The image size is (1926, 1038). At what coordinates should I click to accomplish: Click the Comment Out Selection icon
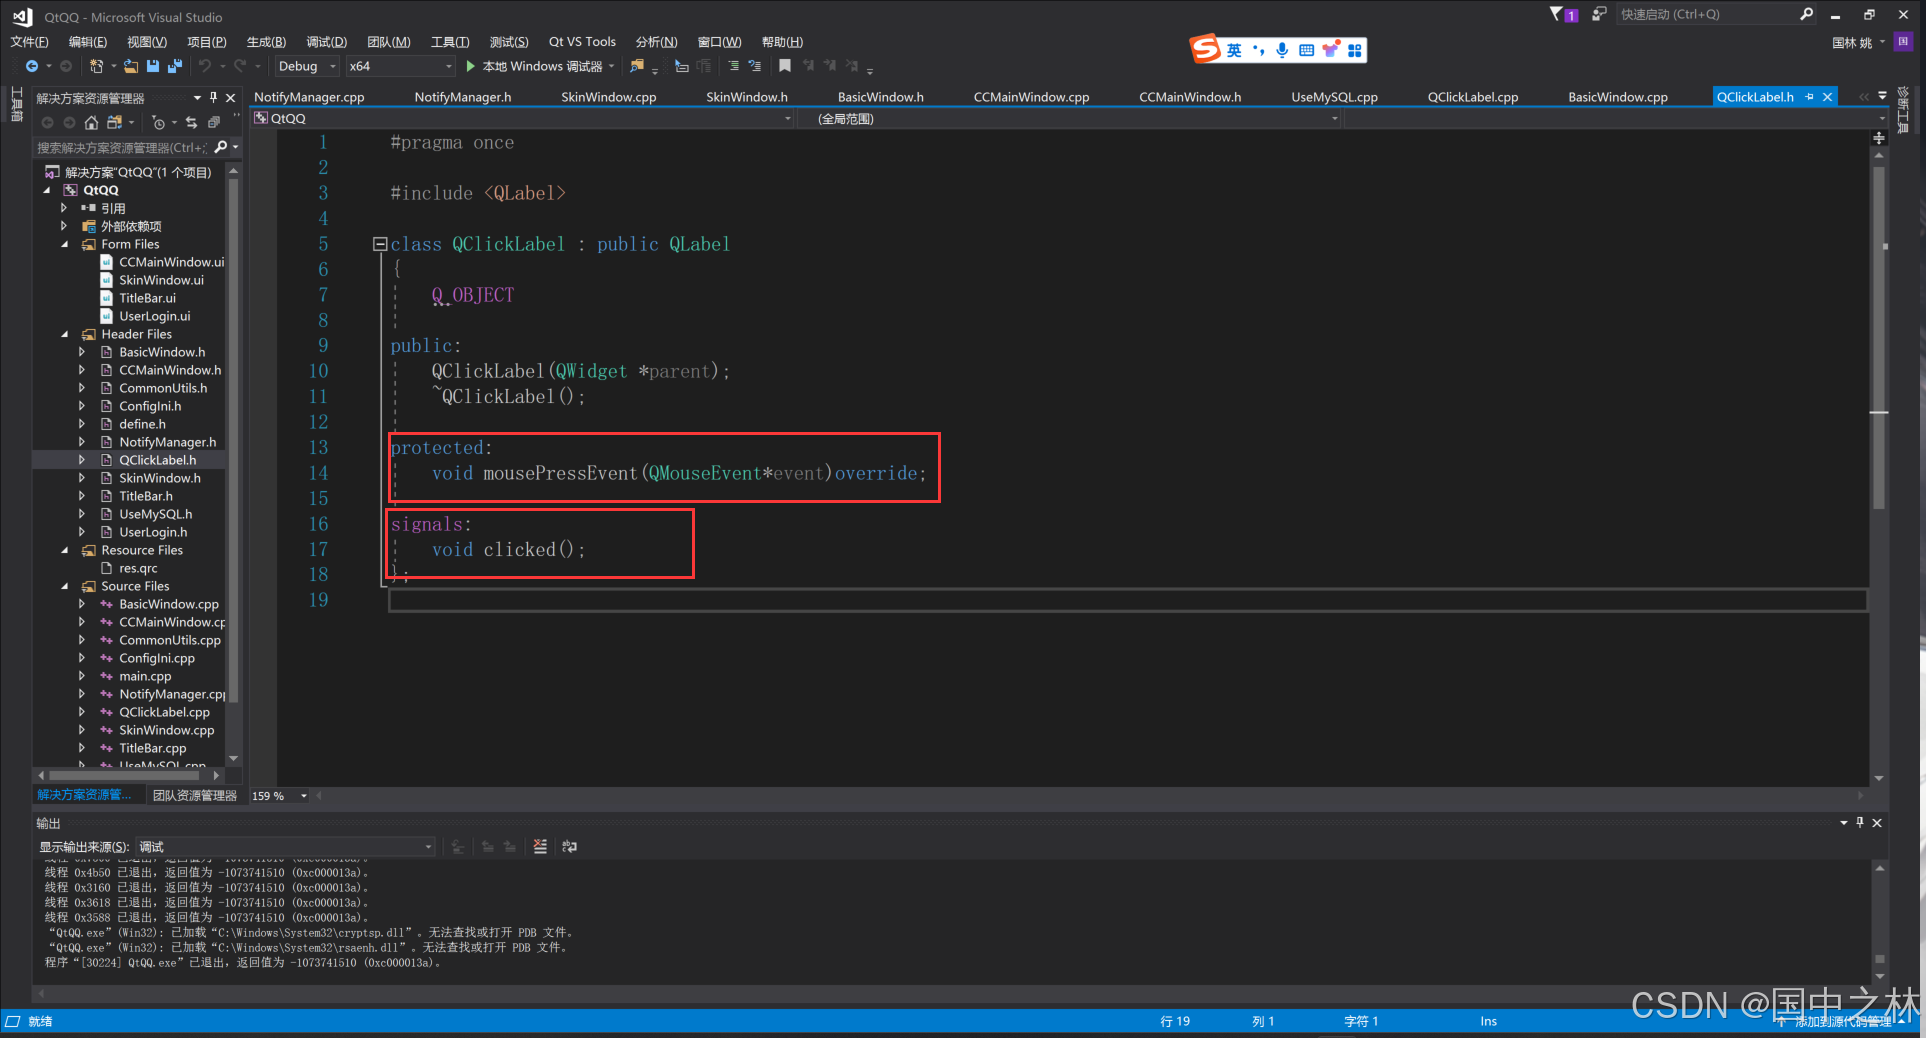tap(734, 66)
